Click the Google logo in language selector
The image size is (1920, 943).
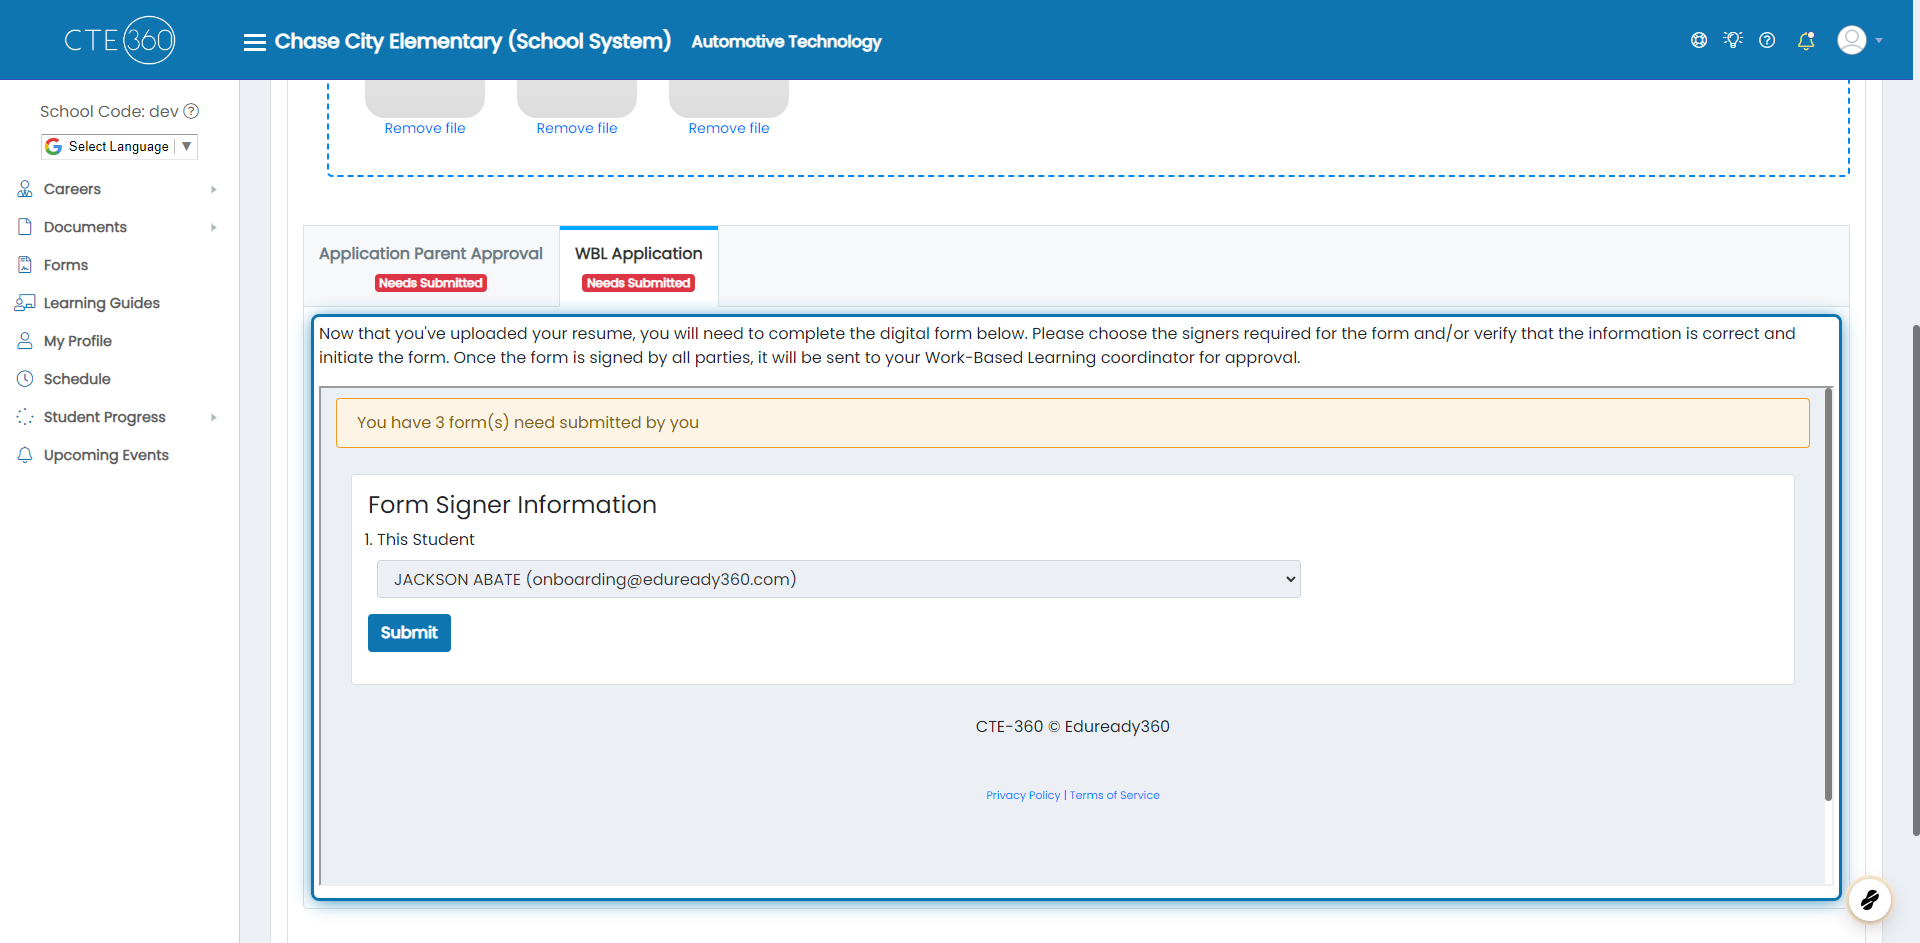coord(54,146)
